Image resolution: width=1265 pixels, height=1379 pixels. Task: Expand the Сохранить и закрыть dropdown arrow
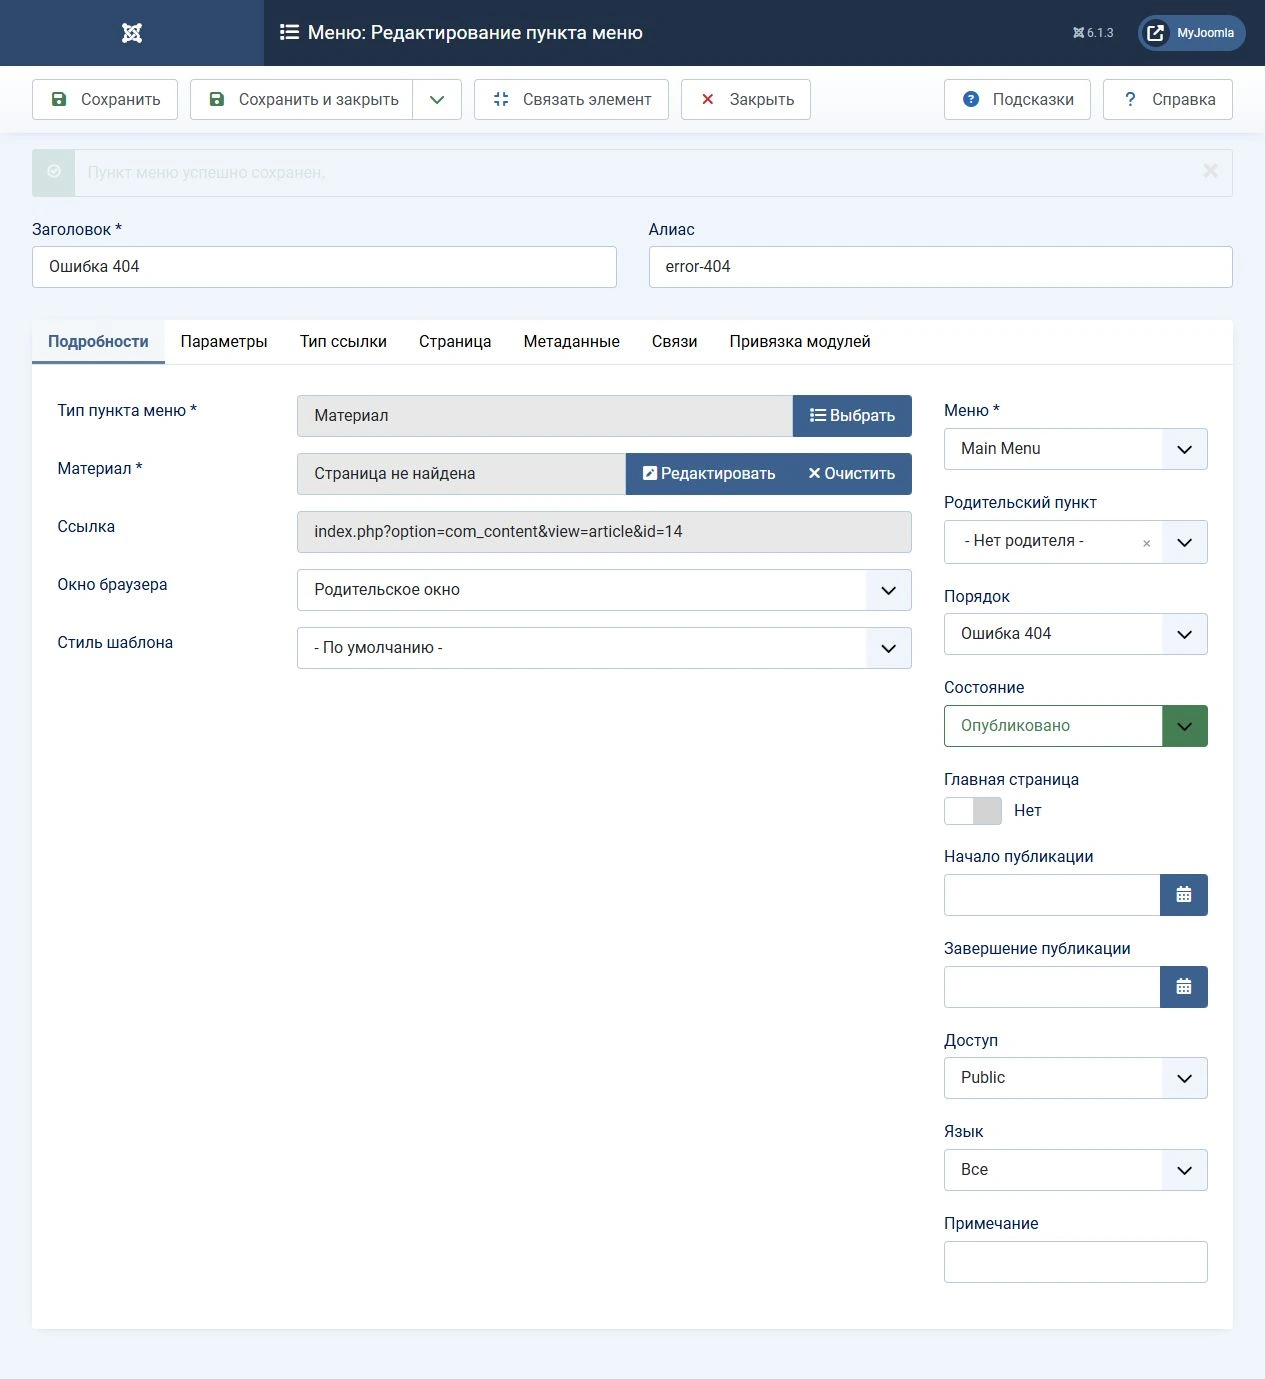tap(437, 99)
